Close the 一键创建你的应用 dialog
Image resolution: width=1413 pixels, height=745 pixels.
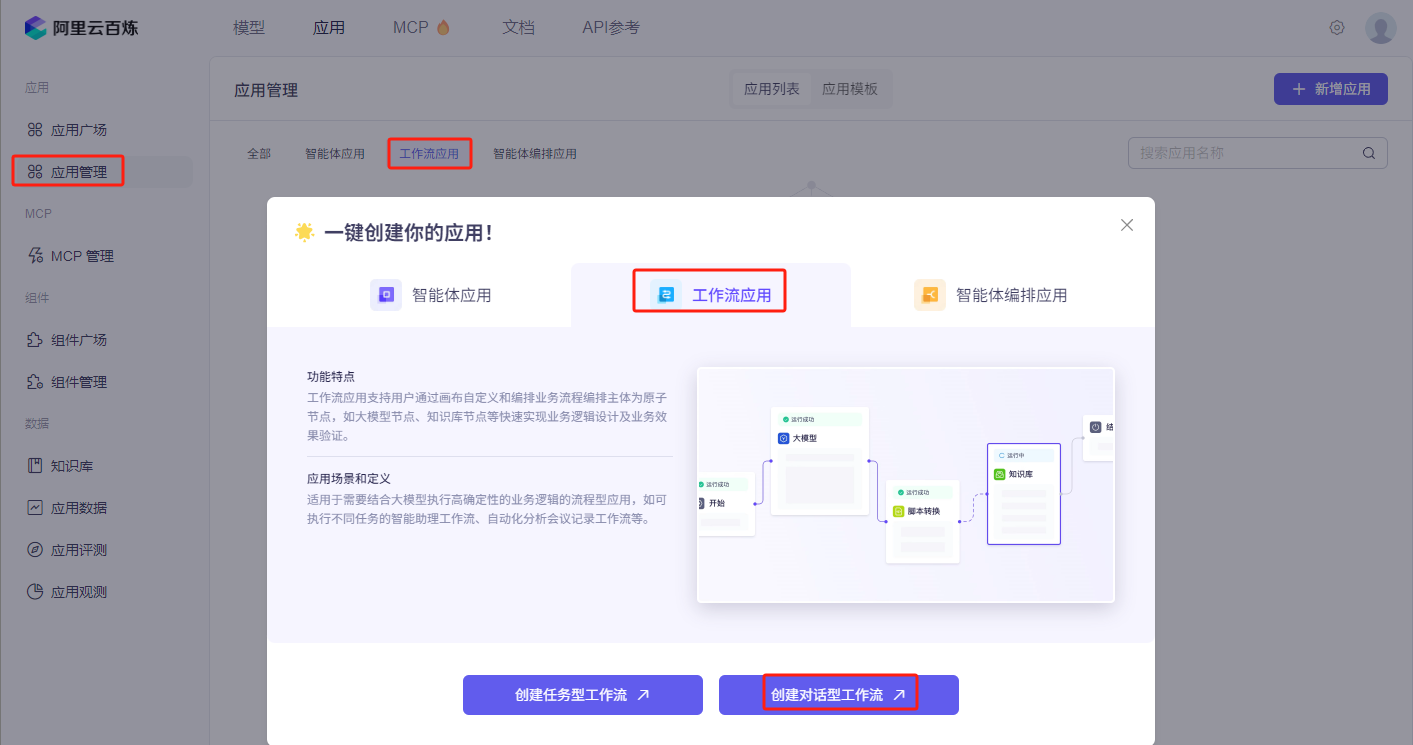(x=1127, y=225)
